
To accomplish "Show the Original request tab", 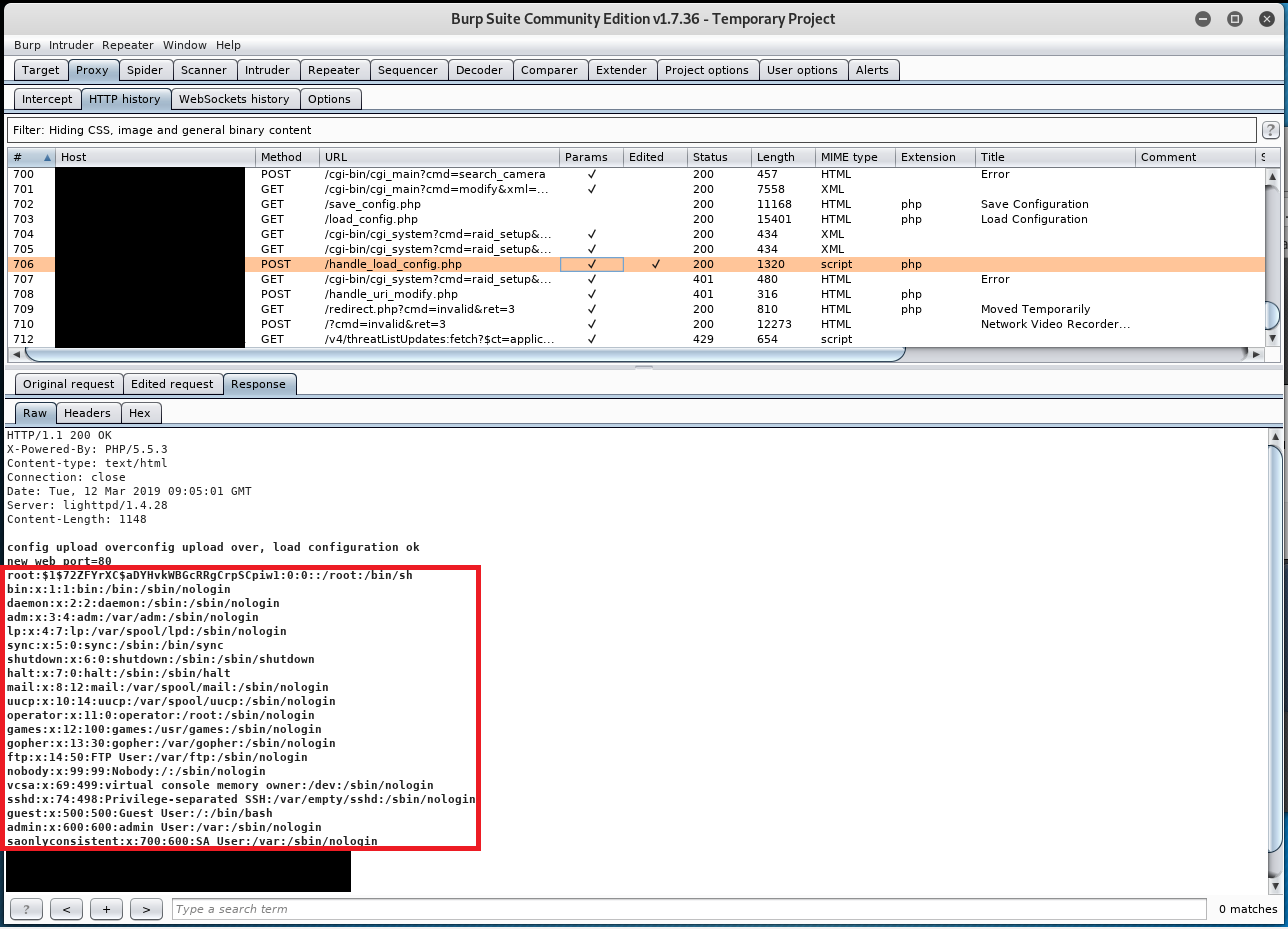I will tap(69, 384).
